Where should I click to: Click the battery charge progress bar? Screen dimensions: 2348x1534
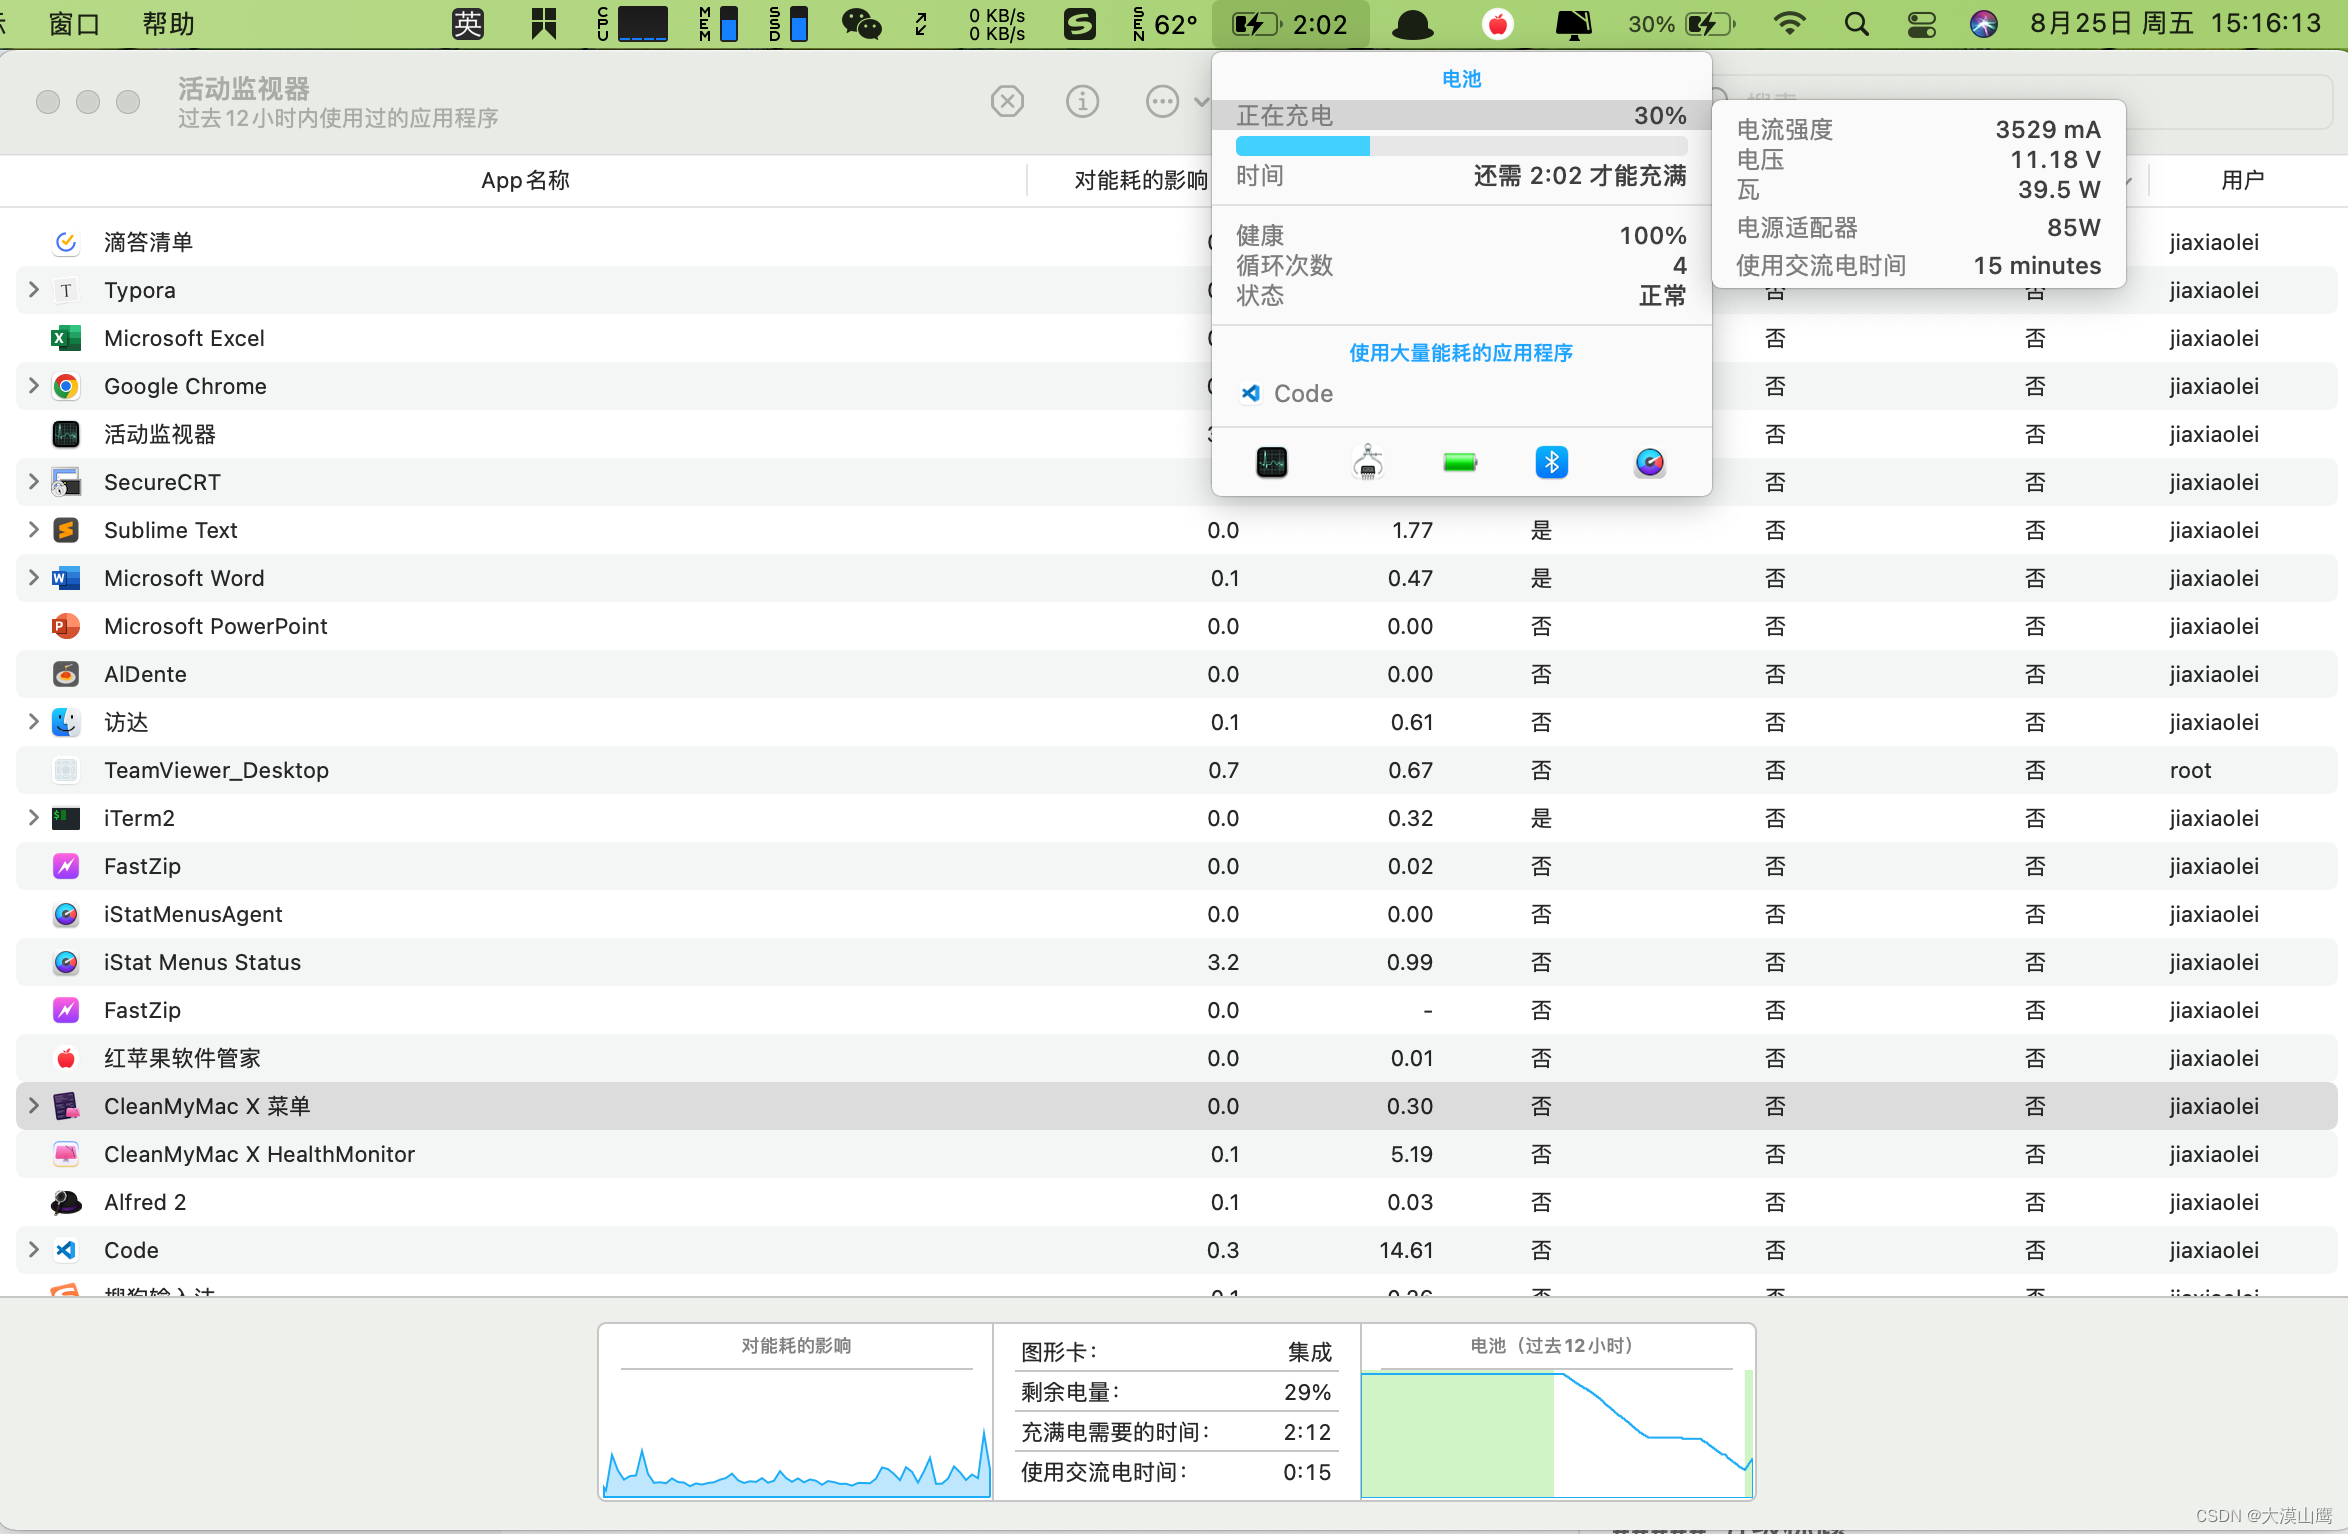[x=1461, y=146]
